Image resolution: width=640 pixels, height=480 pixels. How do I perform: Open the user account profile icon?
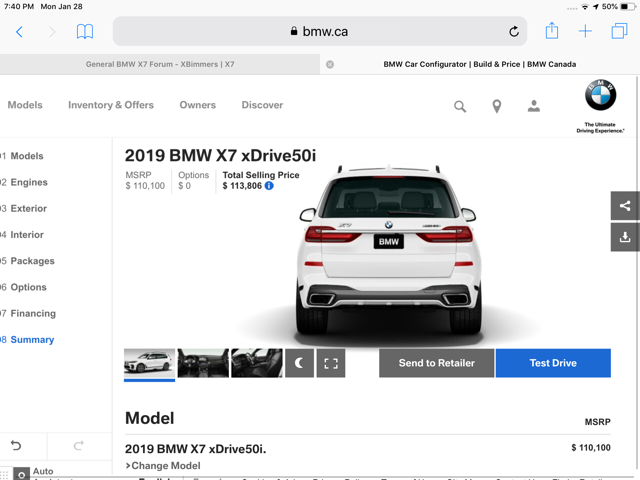(x=534, y=106)
